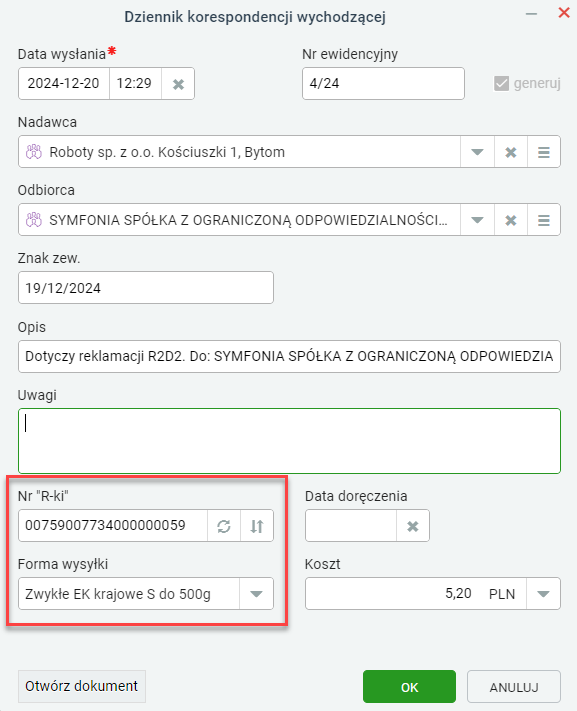This screenshot has height=711, width=577.
Task: Confirm with the green OK button
Action: click(409, 687)
